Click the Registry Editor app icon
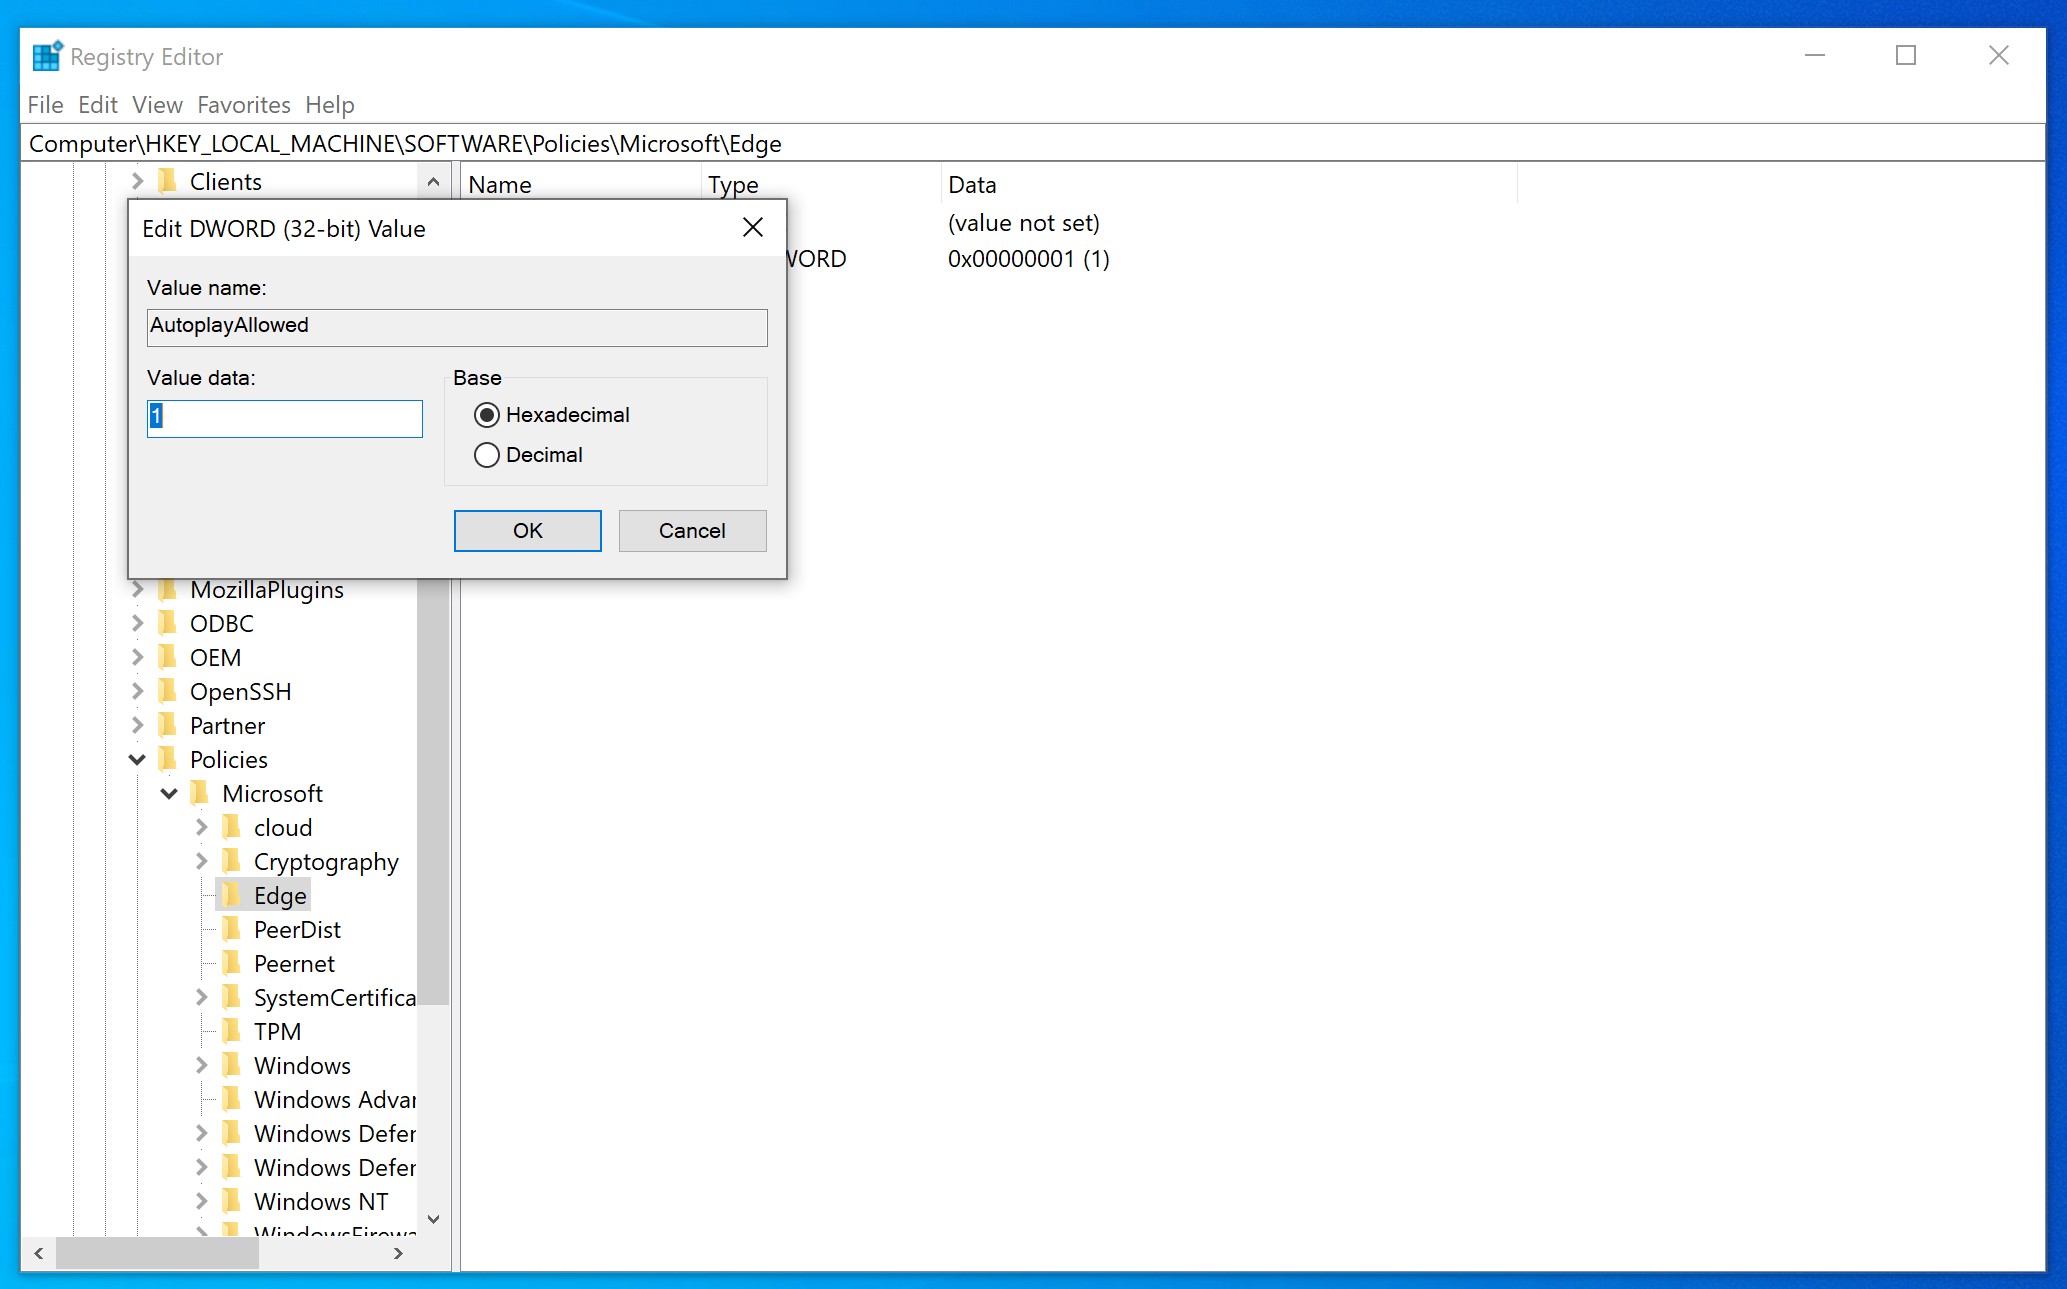2067x1289 pixels. pyautogui.click(x=47, y=56)
